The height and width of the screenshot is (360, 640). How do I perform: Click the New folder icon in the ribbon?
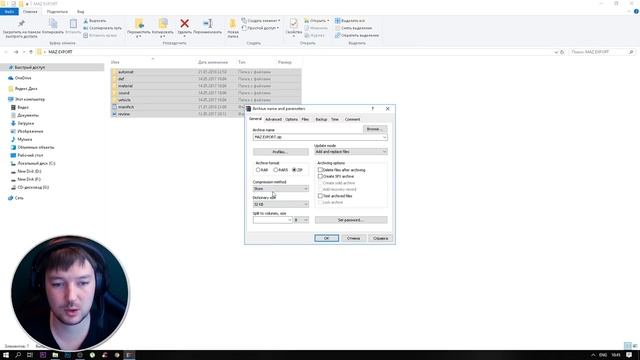(233, 24)
